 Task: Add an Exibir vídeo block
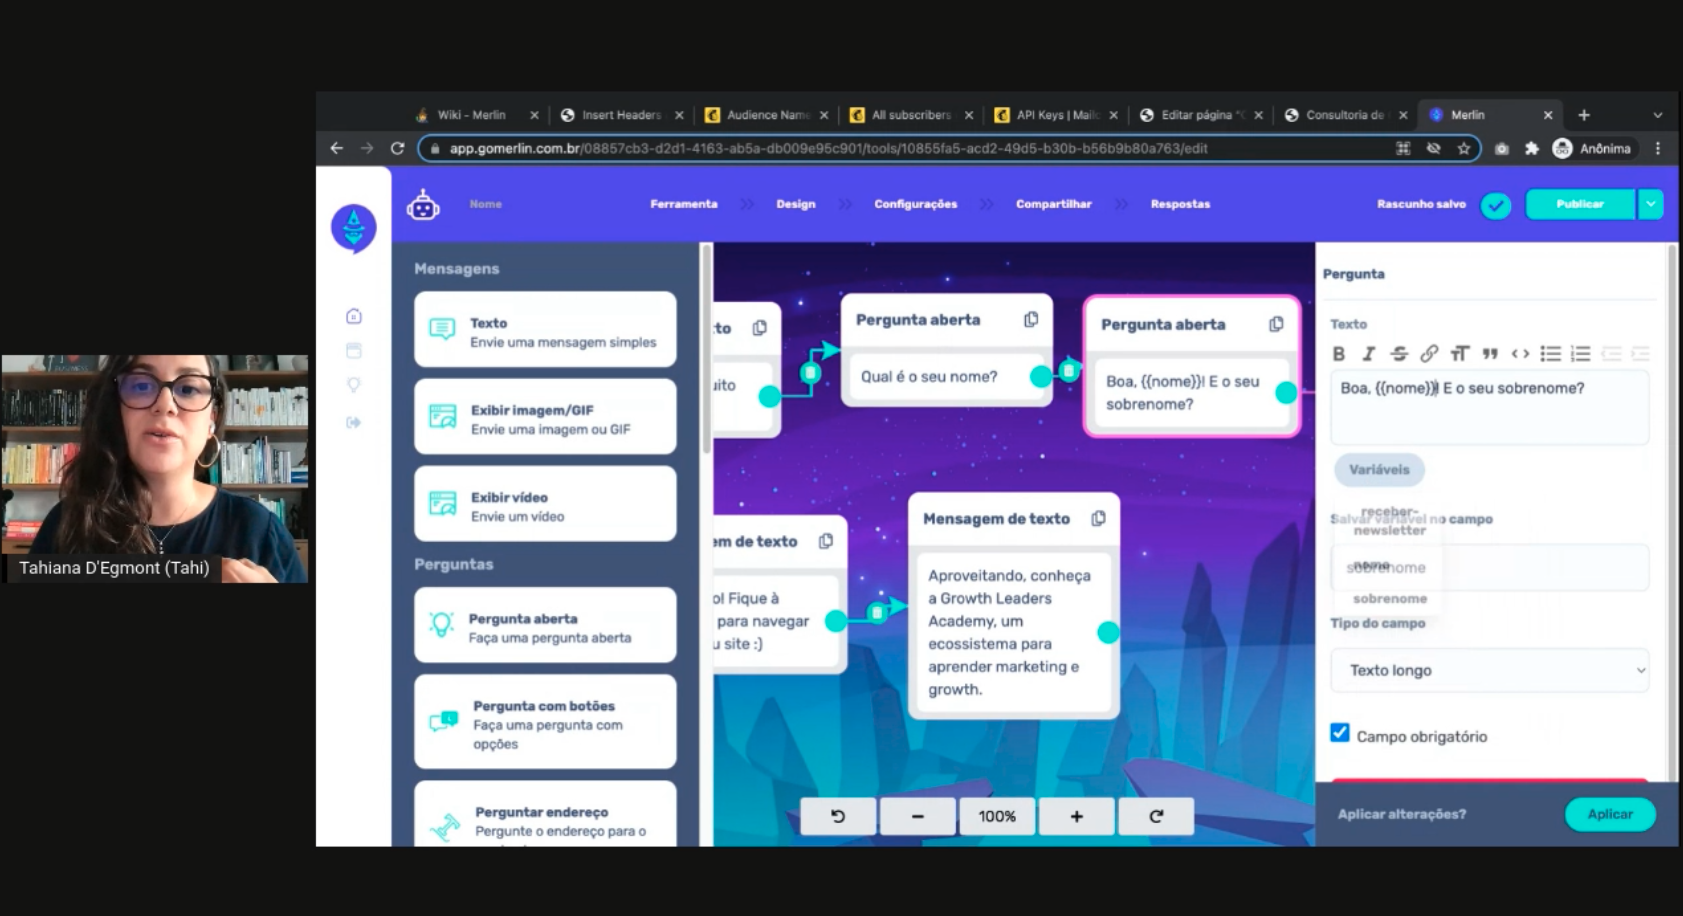click(545, 504)
